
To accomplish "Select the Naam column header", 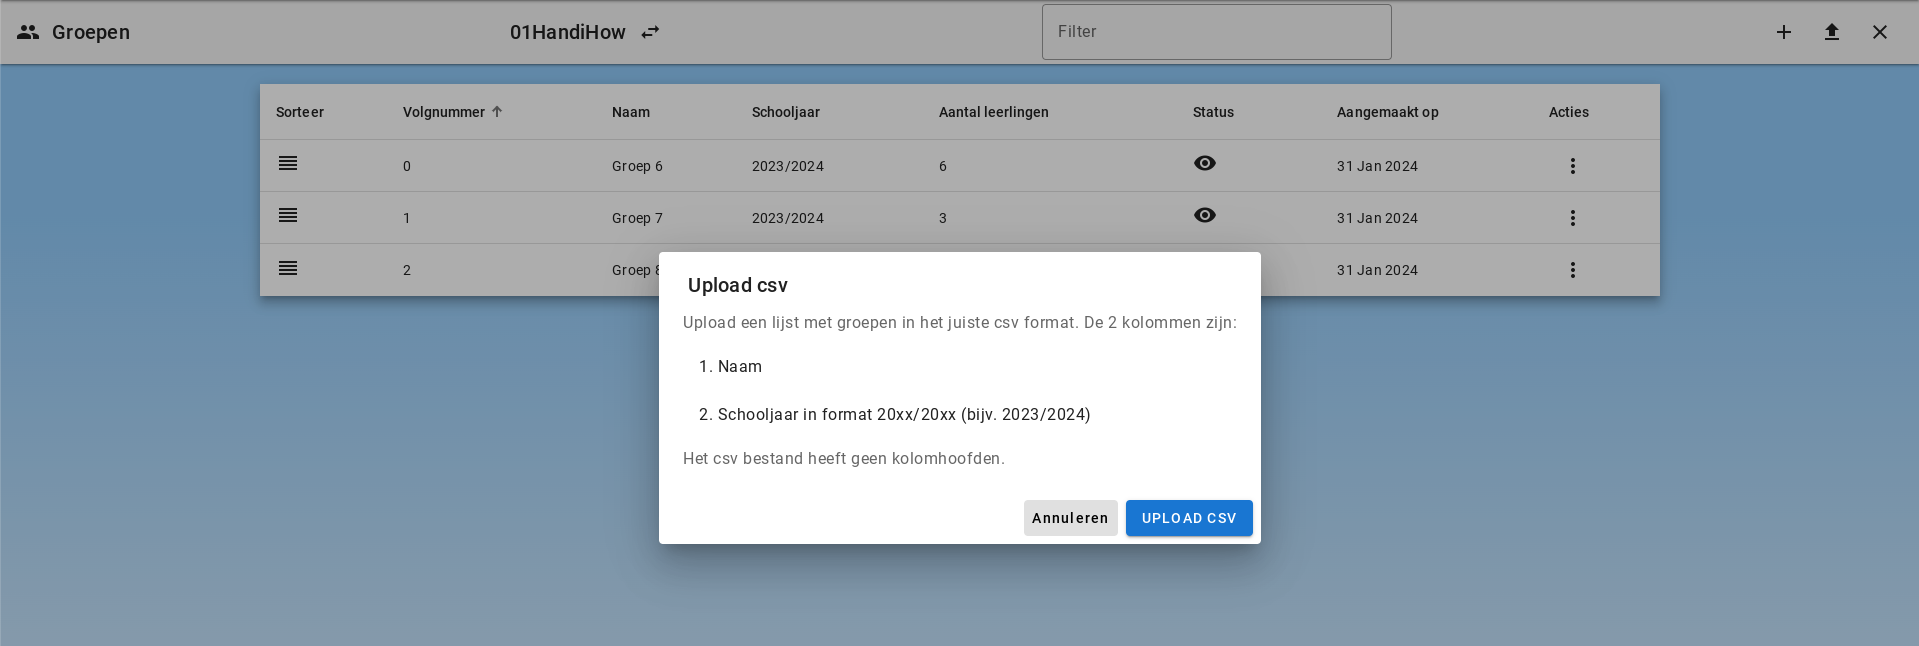I will pos(631,112).
